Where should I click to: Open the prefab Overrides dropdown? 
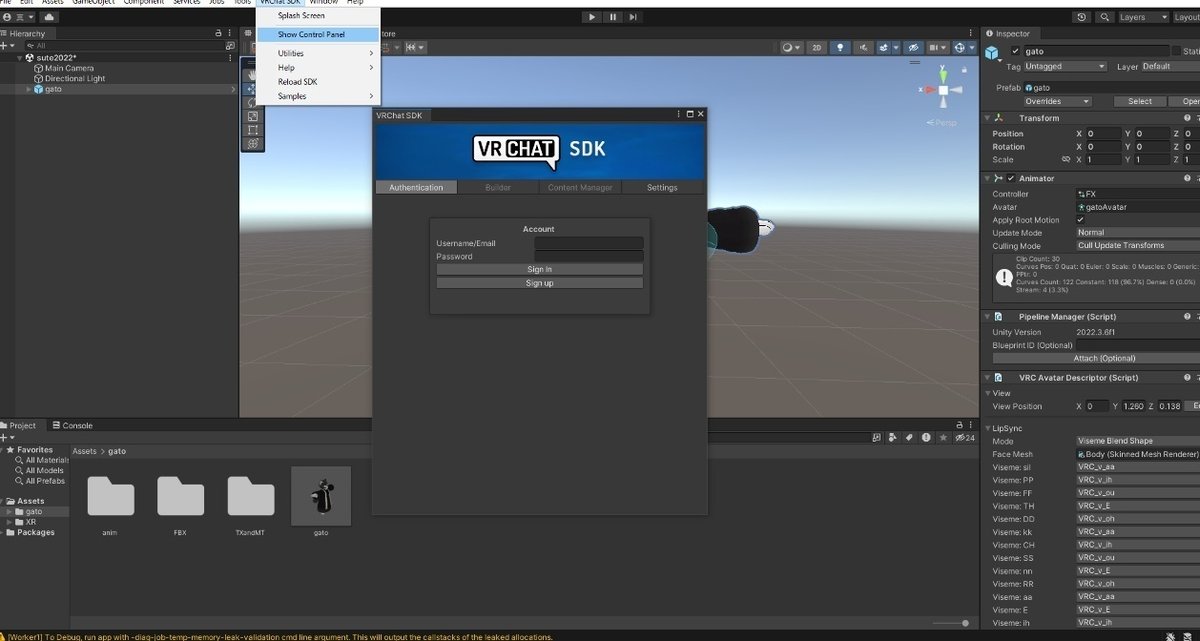click(x=1057, y=101)
